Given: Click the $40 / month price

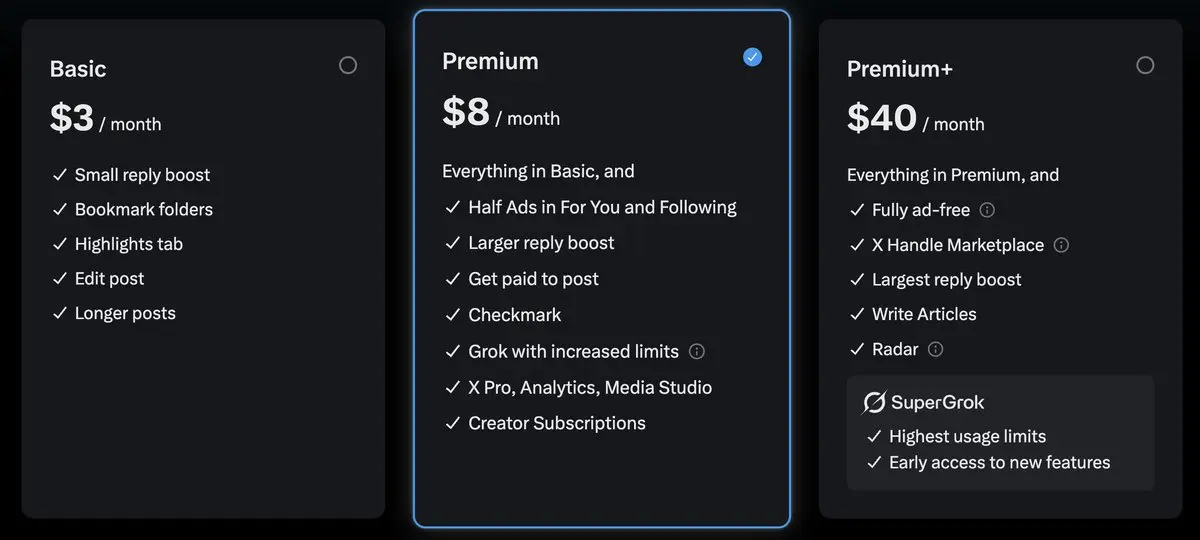Looking at the screenshot, I should point(915,120).
